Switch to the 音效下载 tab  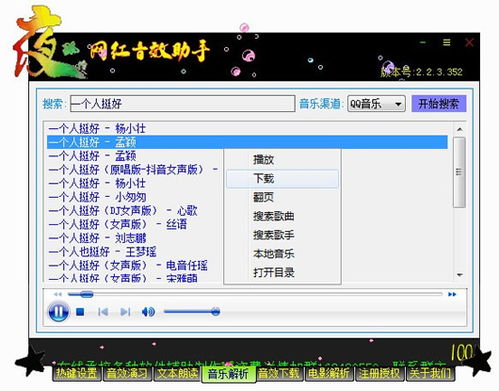pos(279,373)
